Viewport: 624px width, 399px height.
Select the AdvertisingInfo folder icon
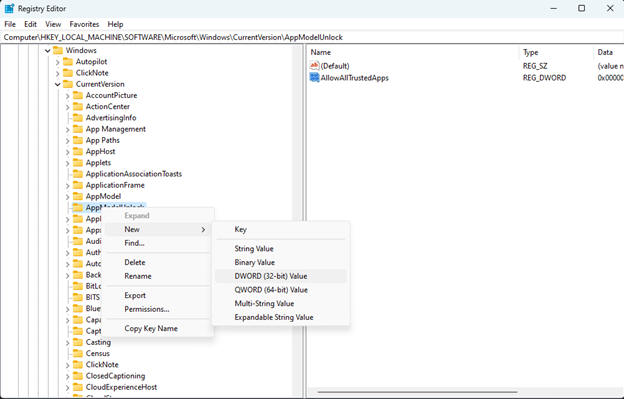click(78, 118)
